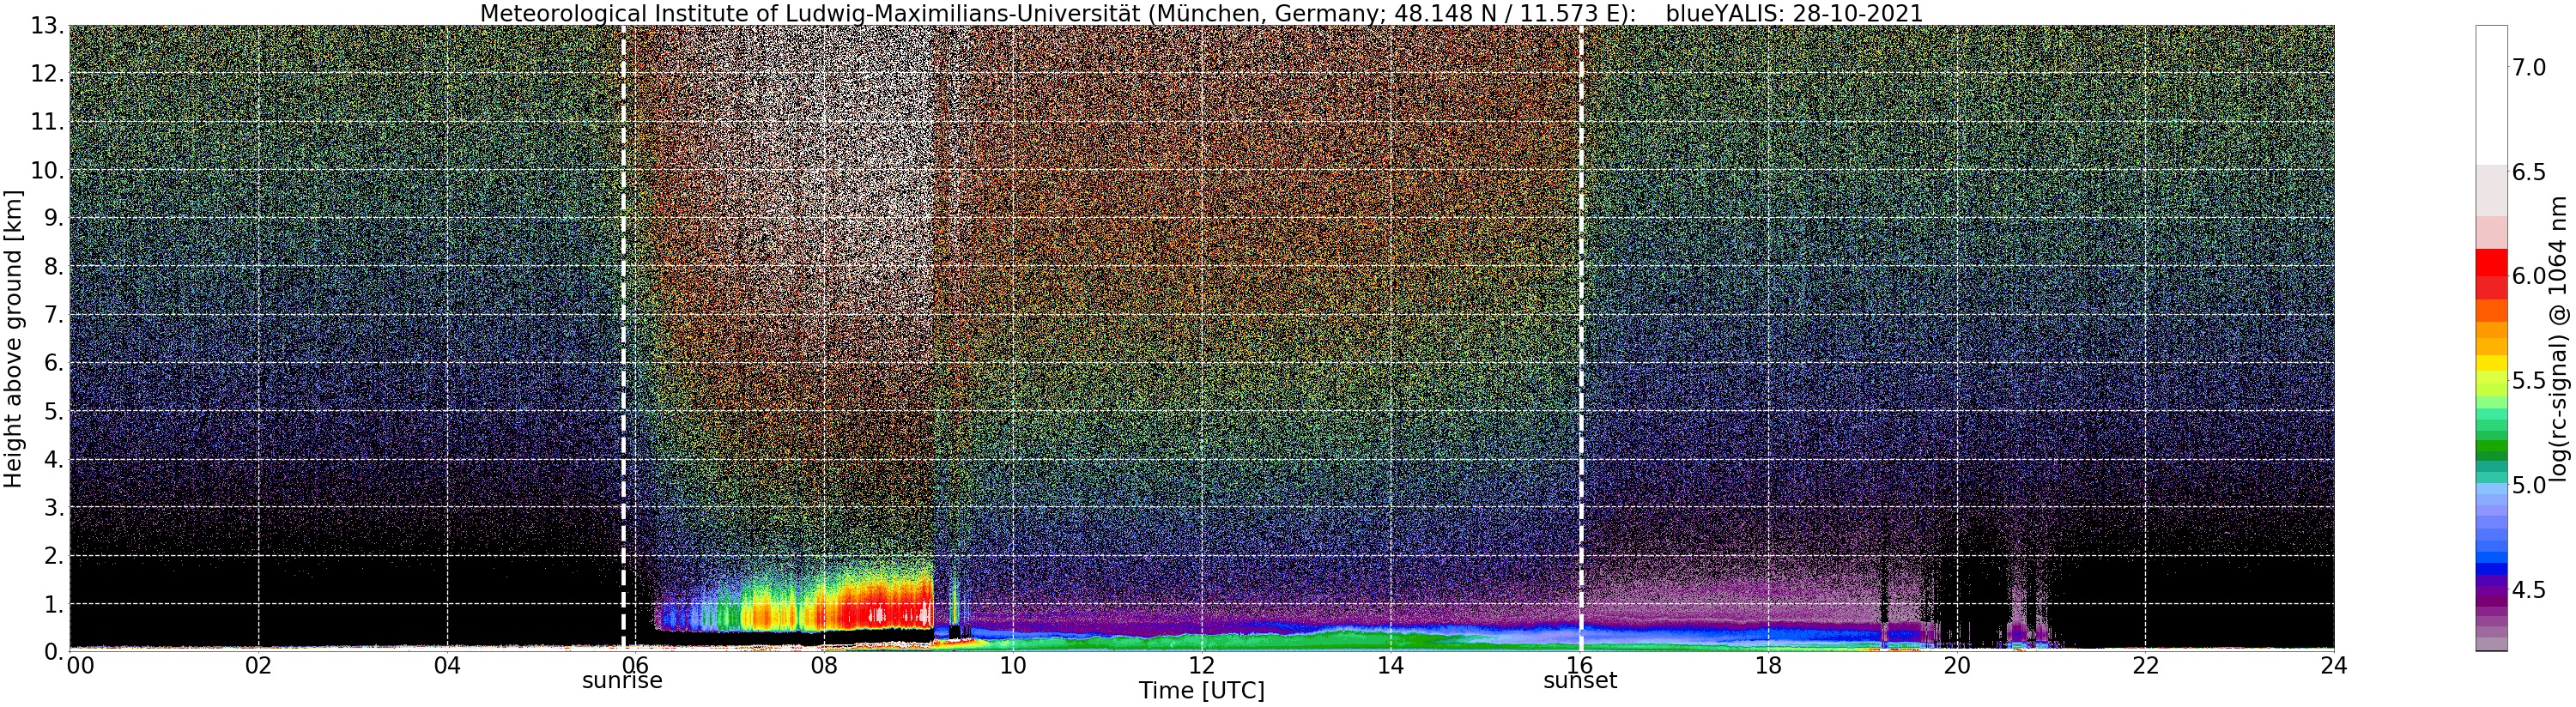Screen dimensions: 2576x707
Task: Click the time-axis tick label 24
Action: coord(2333,665)
